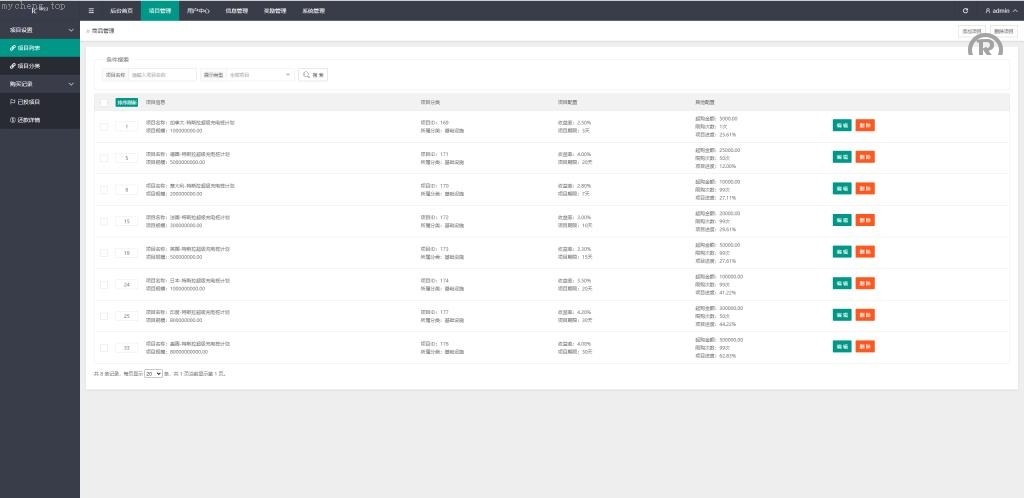Viewport: 1024px width, 498px height.
Task: Check the row checkbox for project ID 174
Action: tap(104, 284)
